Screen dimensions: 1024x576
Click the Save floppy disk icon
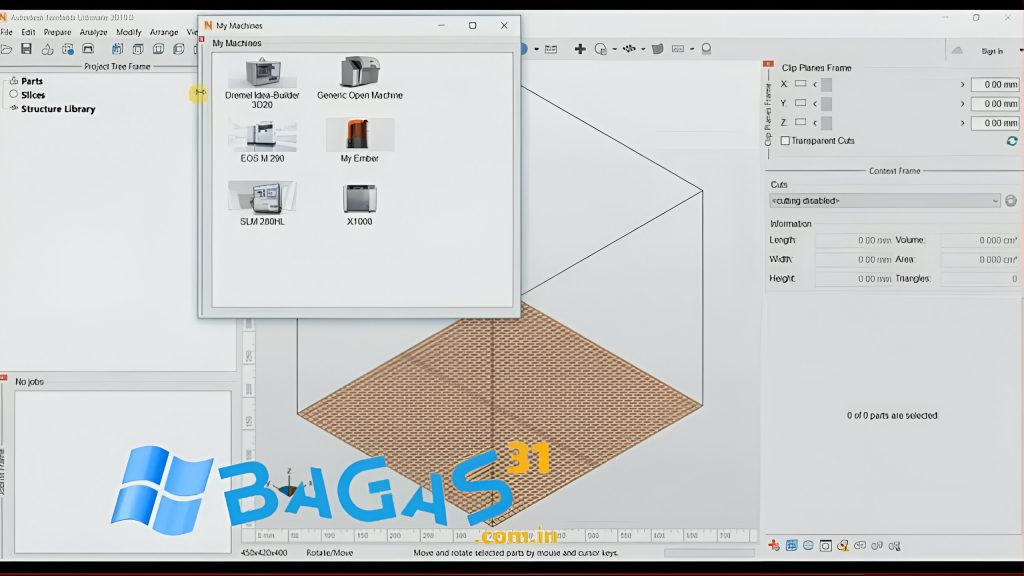(x=26, y=49)
